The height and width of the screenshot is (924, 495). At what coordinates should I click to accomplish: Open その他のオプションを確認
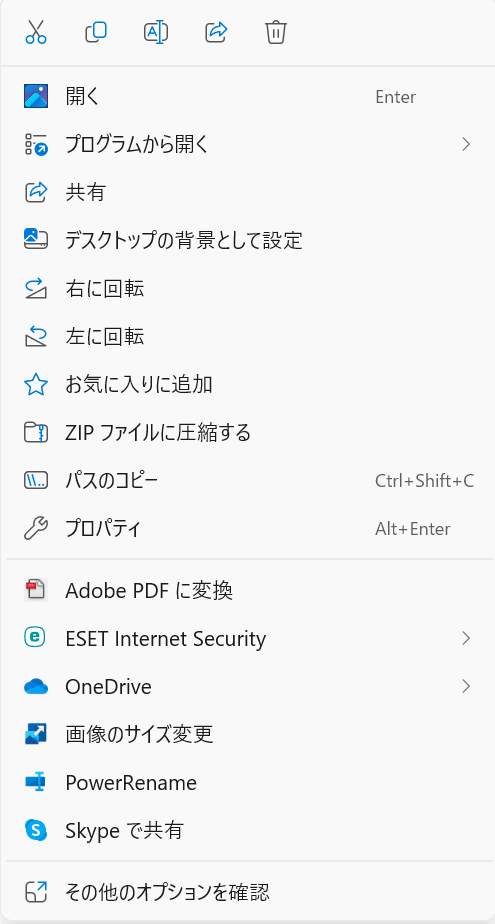(x=248, y=892)
